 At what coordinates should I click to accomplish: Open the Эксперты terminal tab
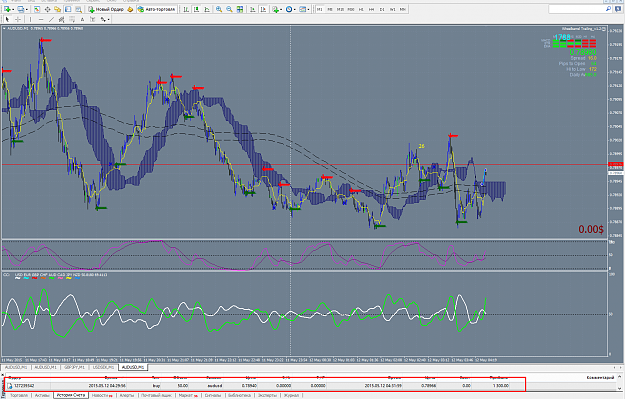pos(267,395)
